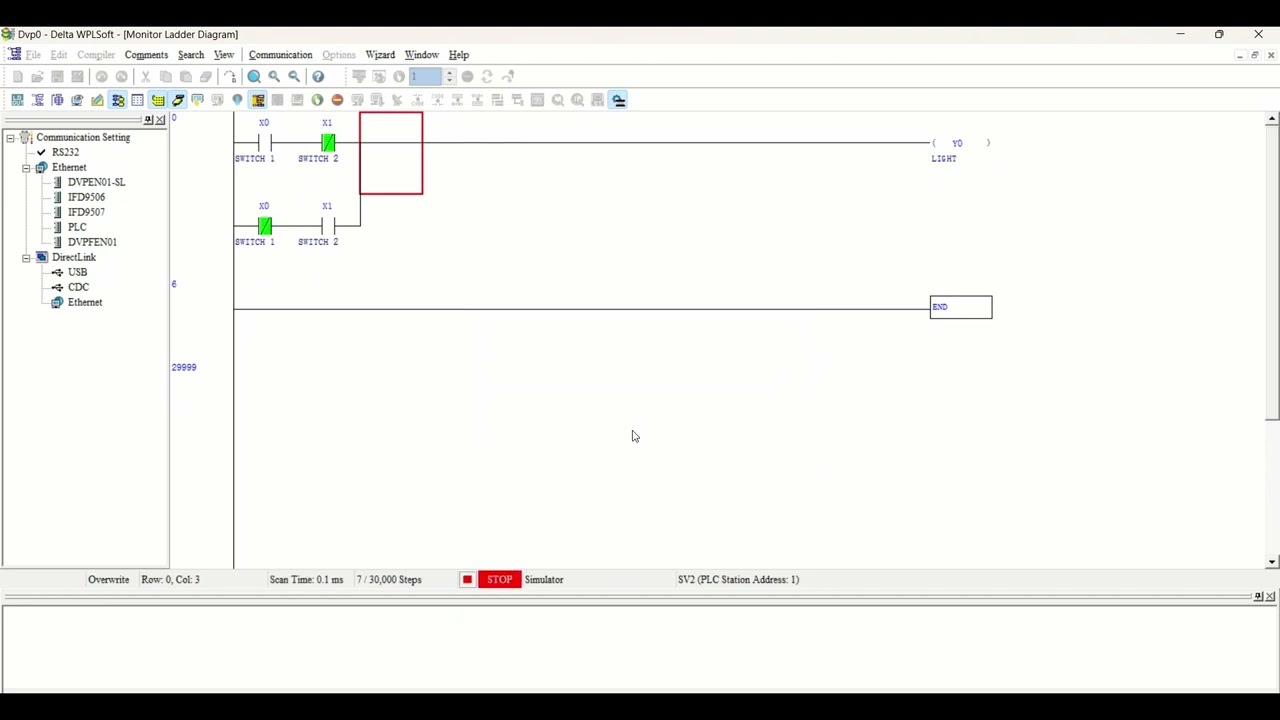Image resolution: width=1280 pixels, height=720 pixels.
Task: Pin the communication setting side panel
Action: click(x=148, y=120)
